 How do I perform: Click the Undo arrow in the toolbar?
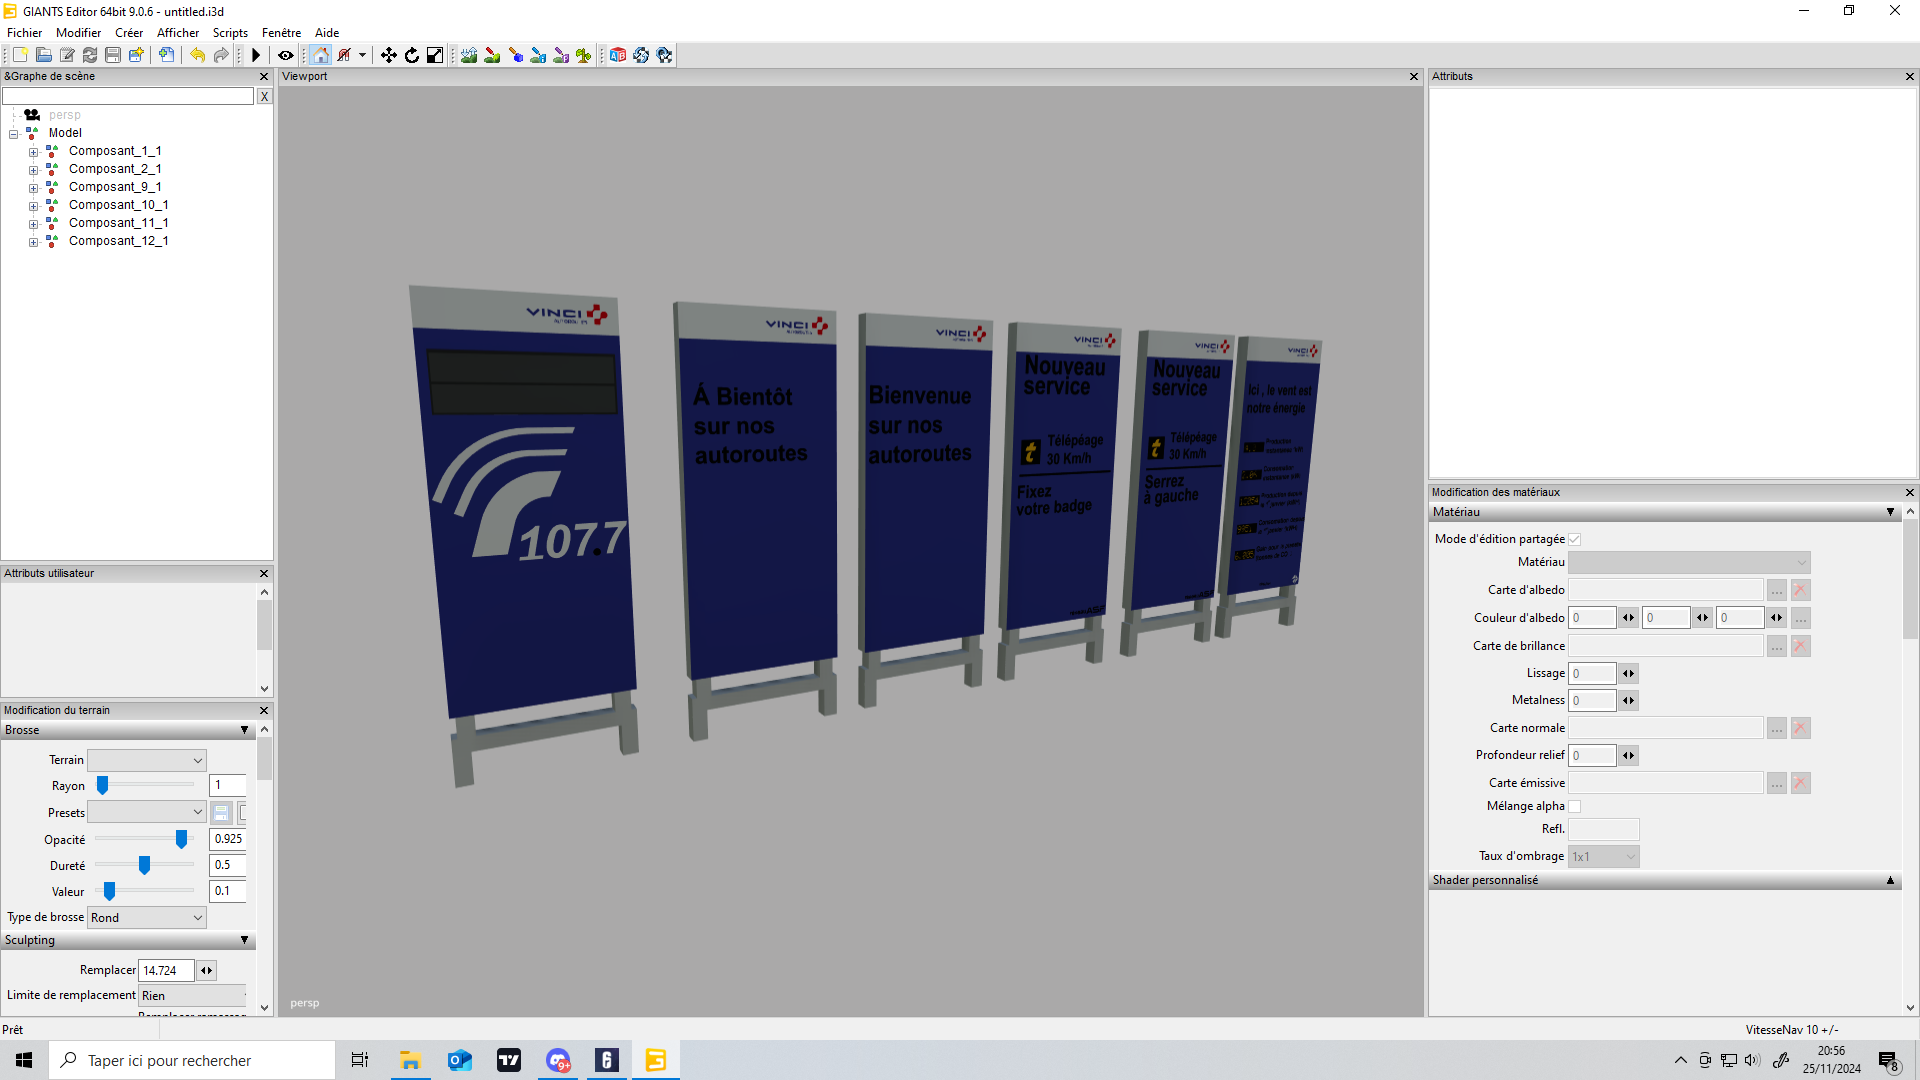tap(198, 55)
